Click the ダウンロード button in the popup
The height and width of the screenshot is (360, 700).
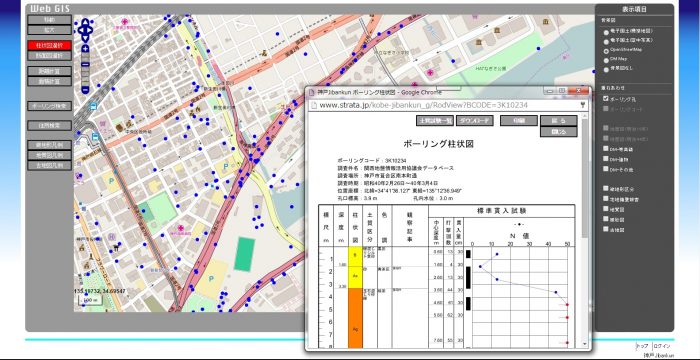tap(475, 121)
